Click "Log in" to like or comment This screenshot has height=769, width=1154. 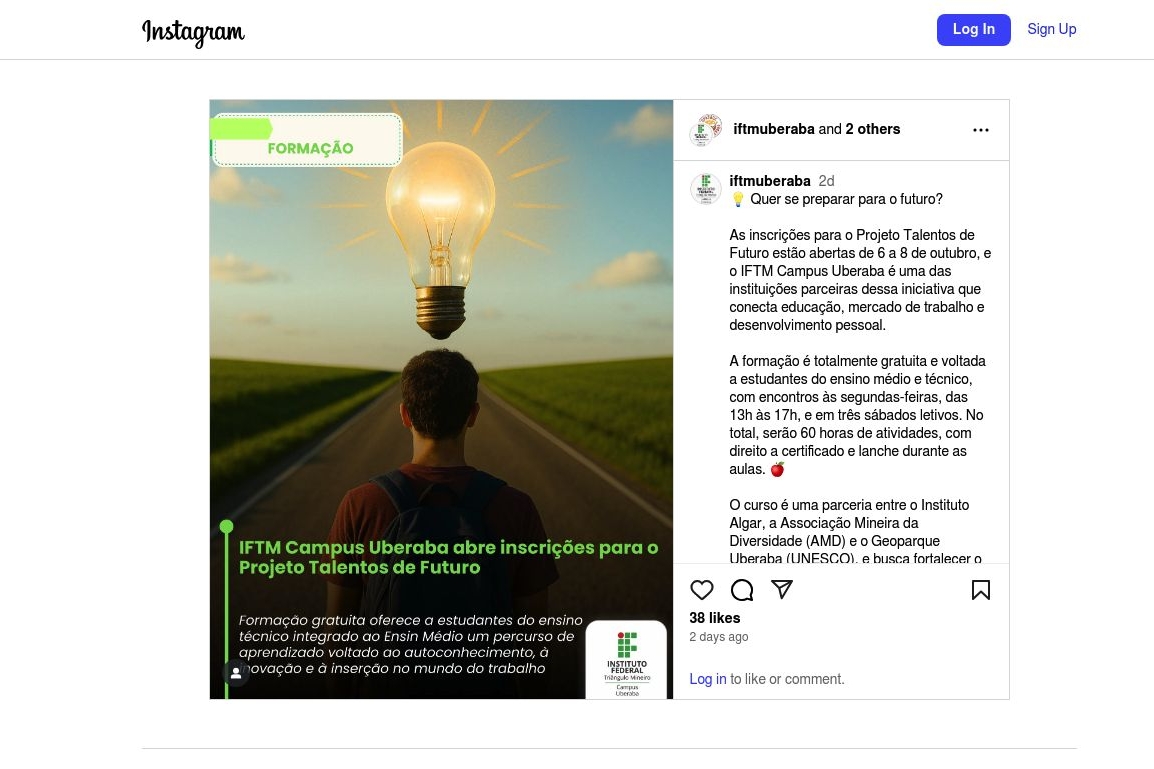[707, 679]
